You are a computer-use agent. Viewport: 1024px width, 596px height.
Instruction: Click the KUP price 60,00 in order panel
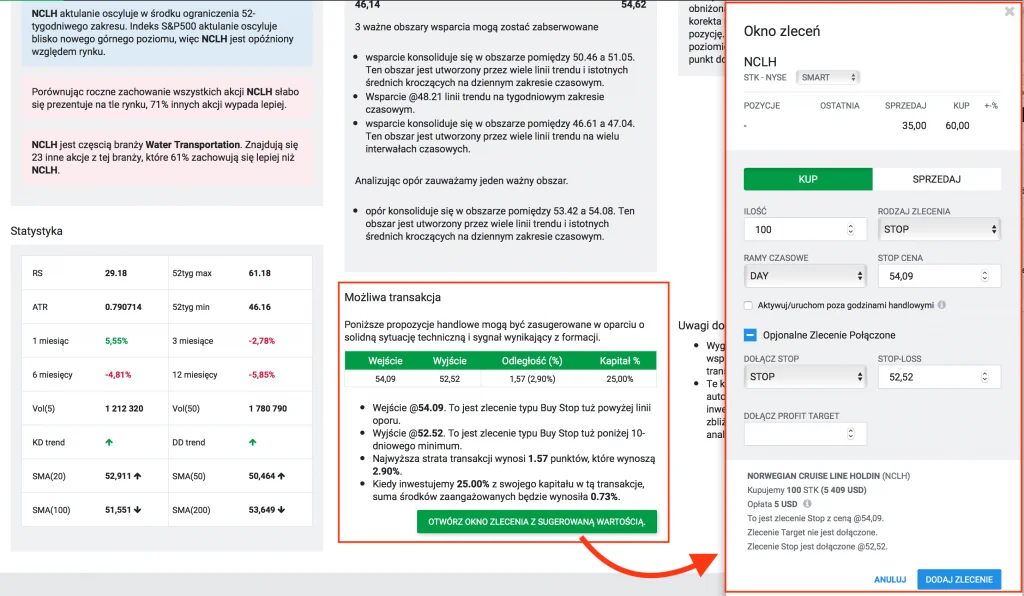957,125
